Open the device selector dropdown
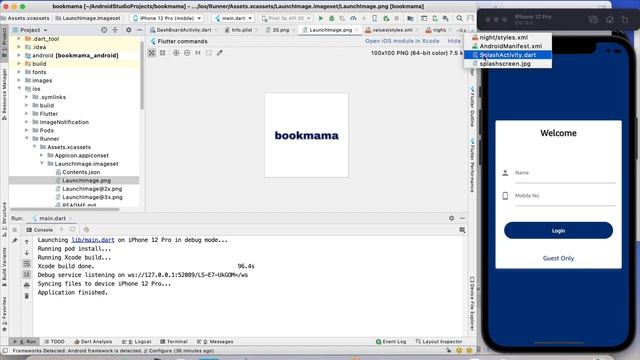 coord(167,18)
